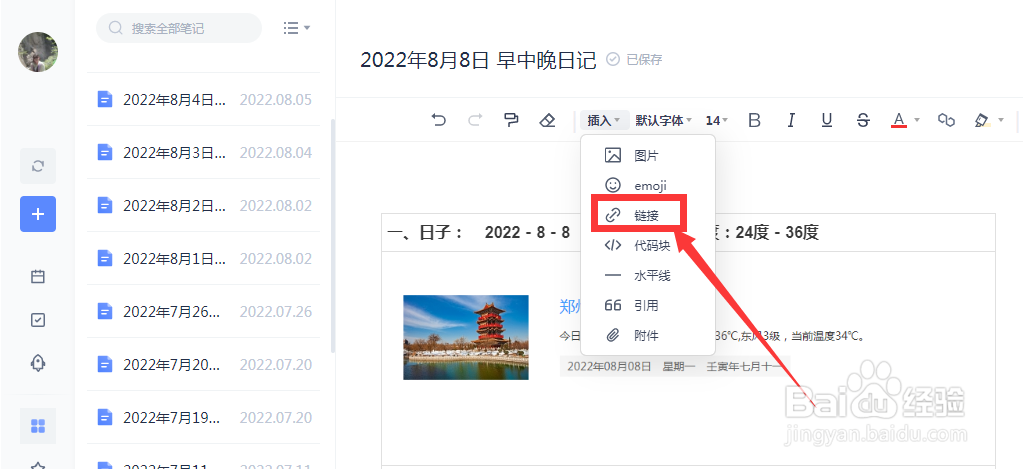Click the rocket icon in left sidebar
1023x469 pixels.
click(x=38, y=363)
